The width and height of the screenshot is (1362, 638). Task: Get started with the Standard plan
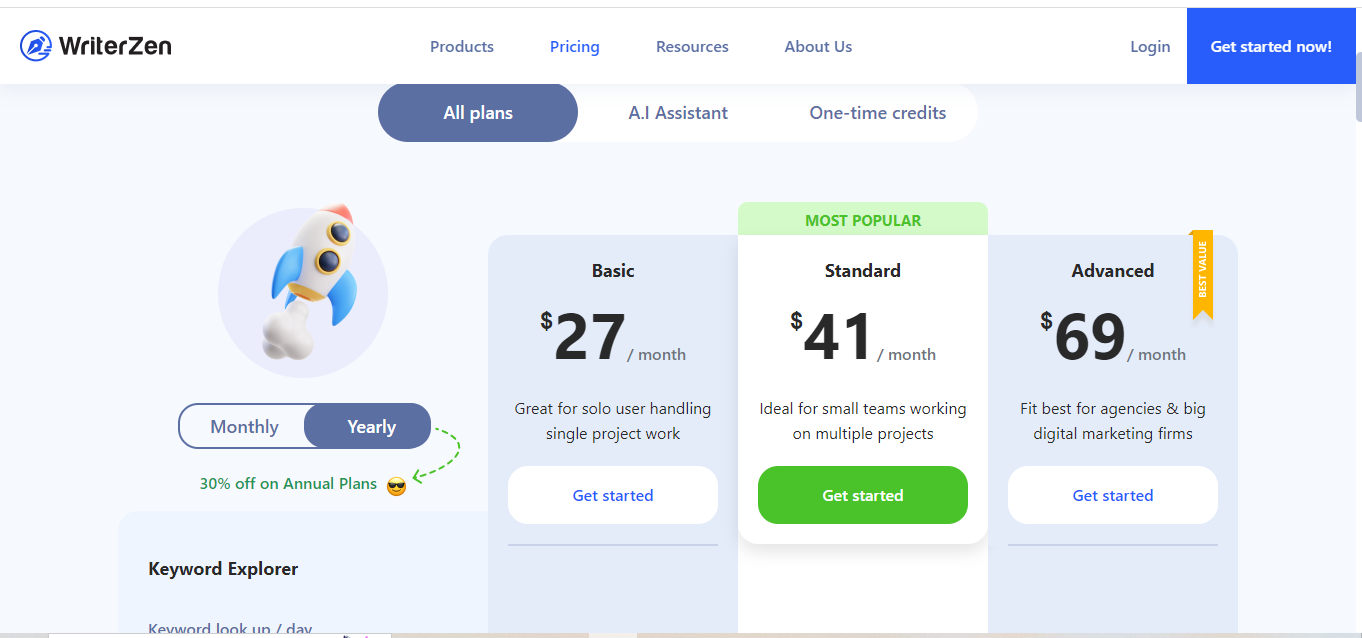pos(863,495)
